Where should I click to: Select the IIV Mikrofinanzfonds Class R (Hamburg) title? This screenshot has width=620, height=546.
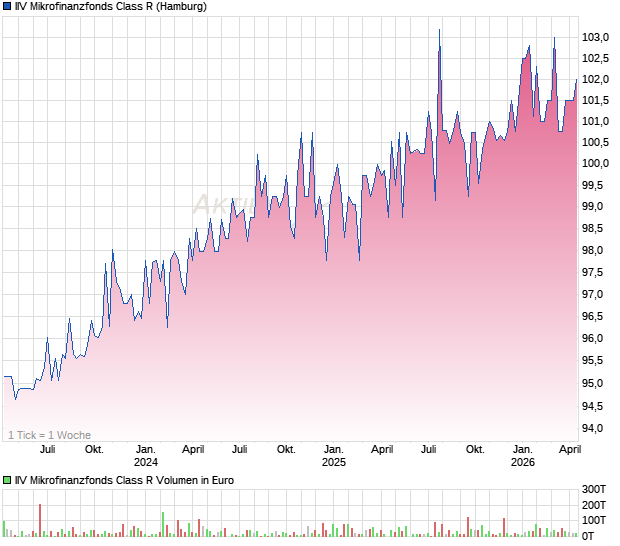click(112, 7)
